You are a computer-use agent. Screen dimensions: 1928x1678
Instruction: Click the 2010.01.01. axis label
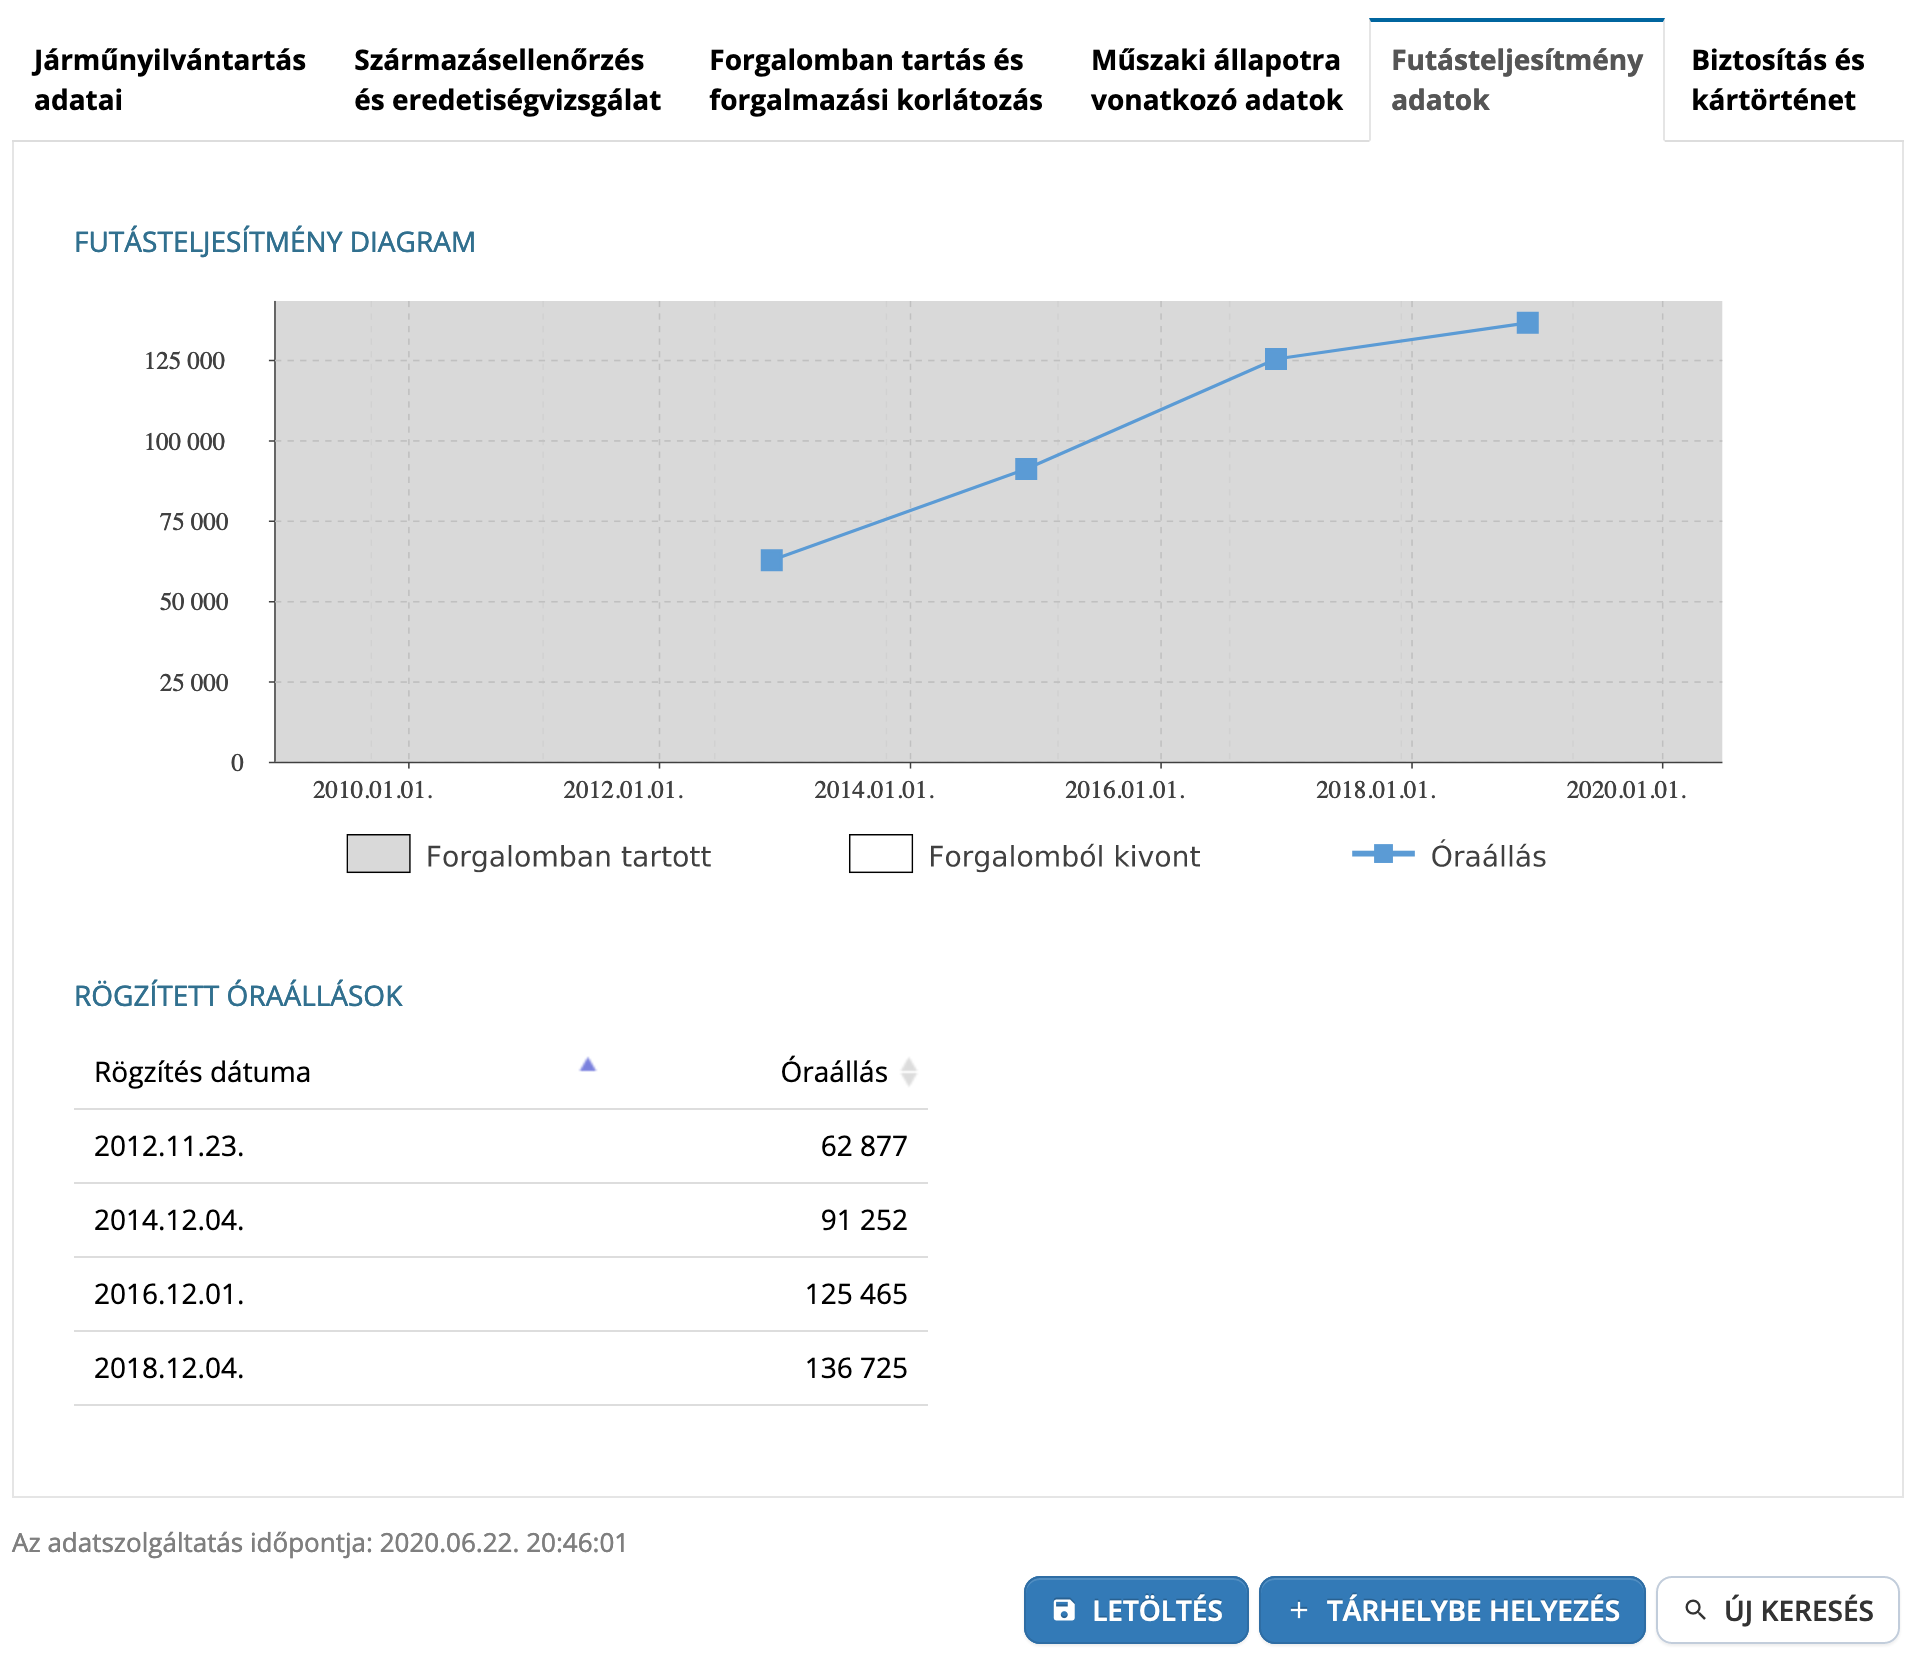pyautogui.click(x=372, y=790)
